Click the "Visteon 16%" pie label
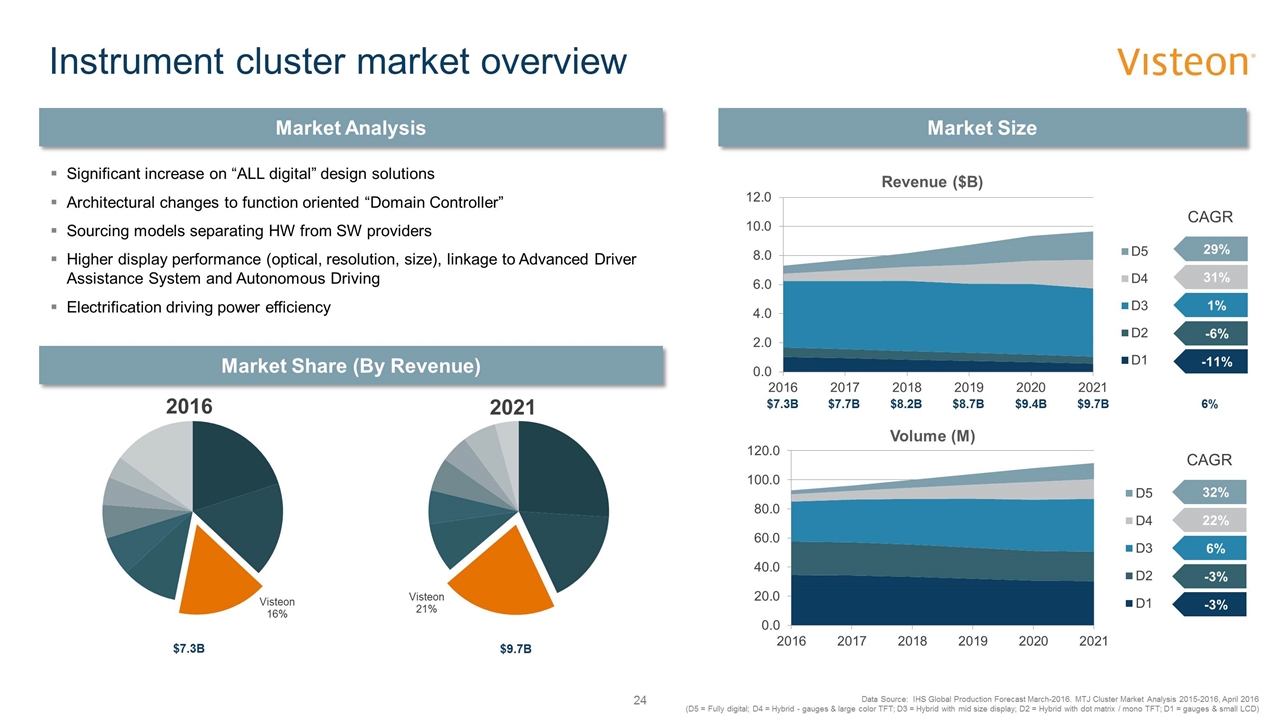1280x720 pixels. click(x=277, y=608)
